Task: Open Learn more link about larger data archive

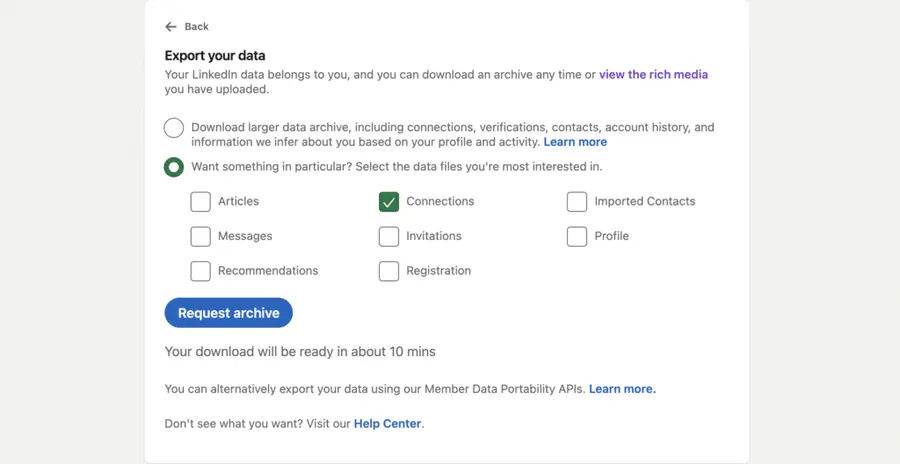Action: click(575, 142)
